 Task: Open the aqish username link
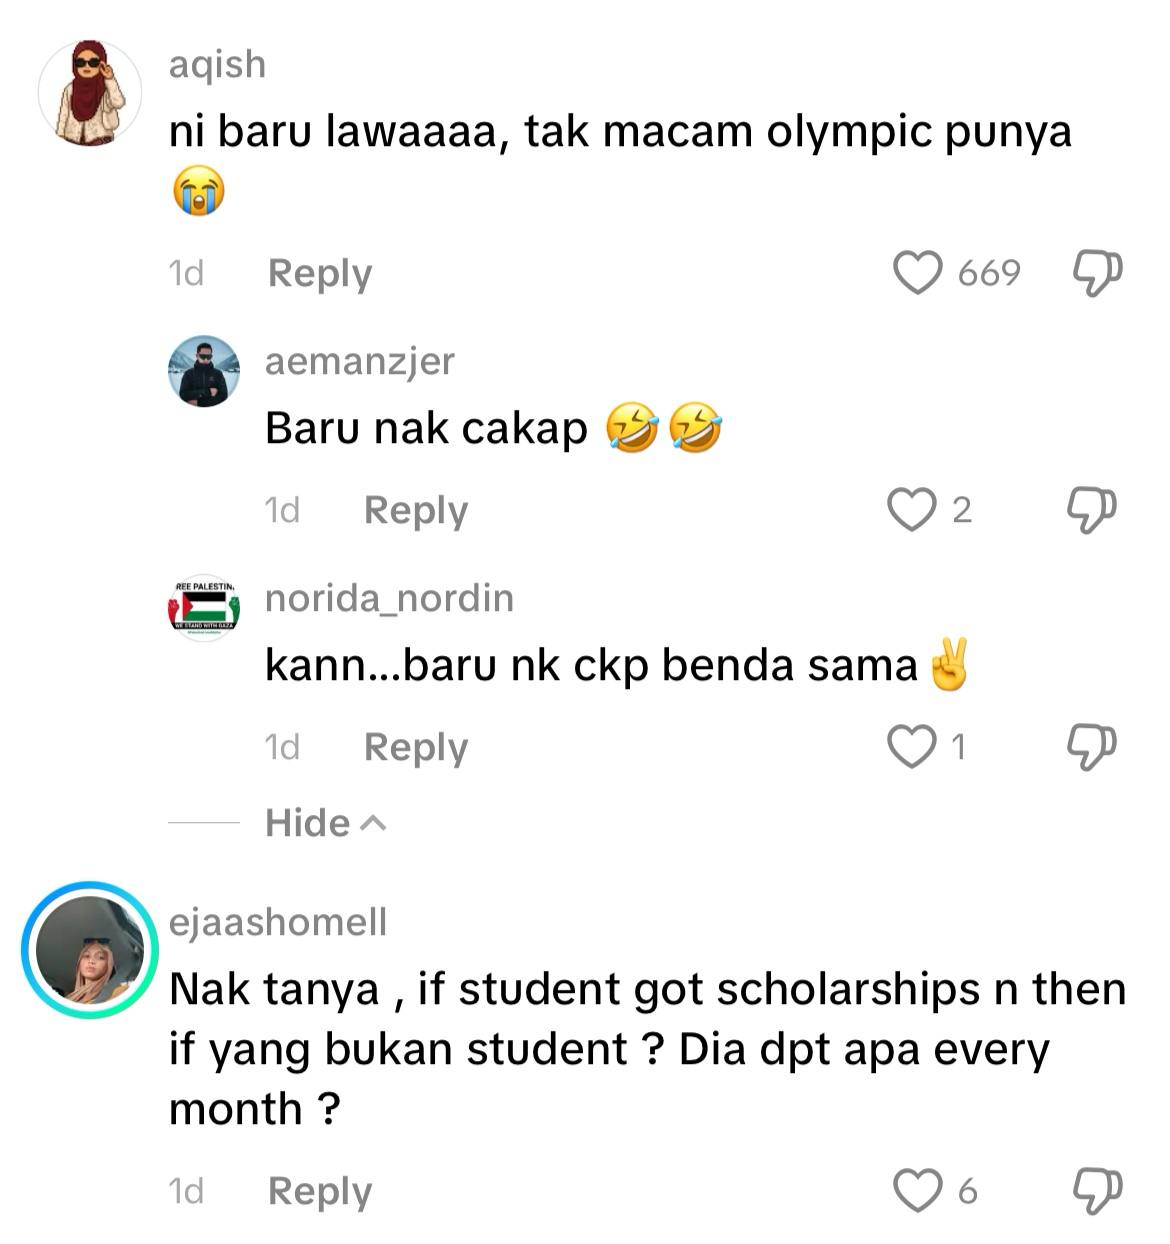[x=217, y=64]
